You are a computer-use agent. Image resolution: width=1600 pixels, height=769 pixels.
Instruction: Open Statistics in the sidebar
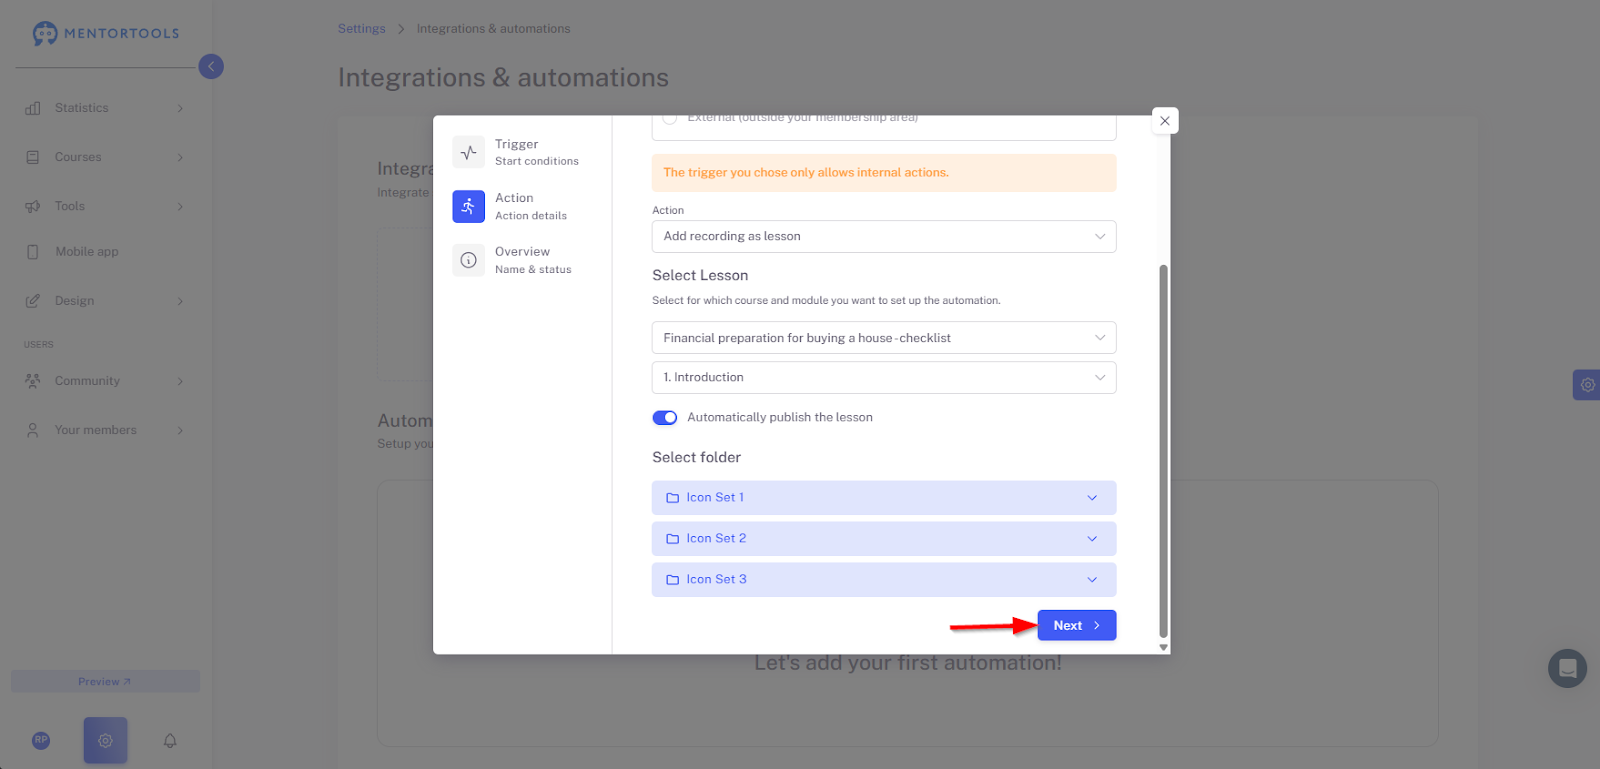point(82,108)
